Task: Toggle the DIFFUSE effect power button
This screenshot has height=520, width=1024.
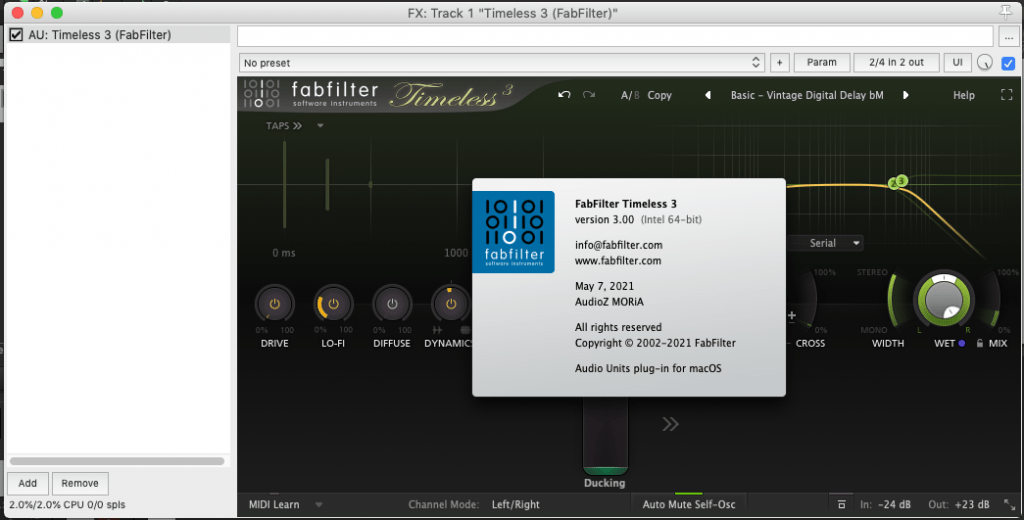Action: point(392,304)
